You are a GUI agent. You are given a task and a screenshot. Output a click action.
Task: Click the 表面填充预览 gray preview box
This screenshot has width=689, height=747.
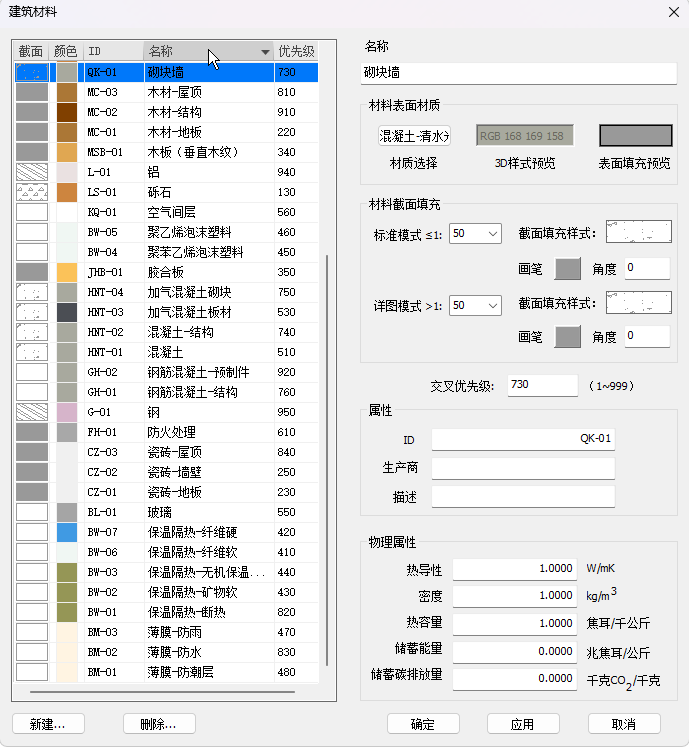pos(635,136)
